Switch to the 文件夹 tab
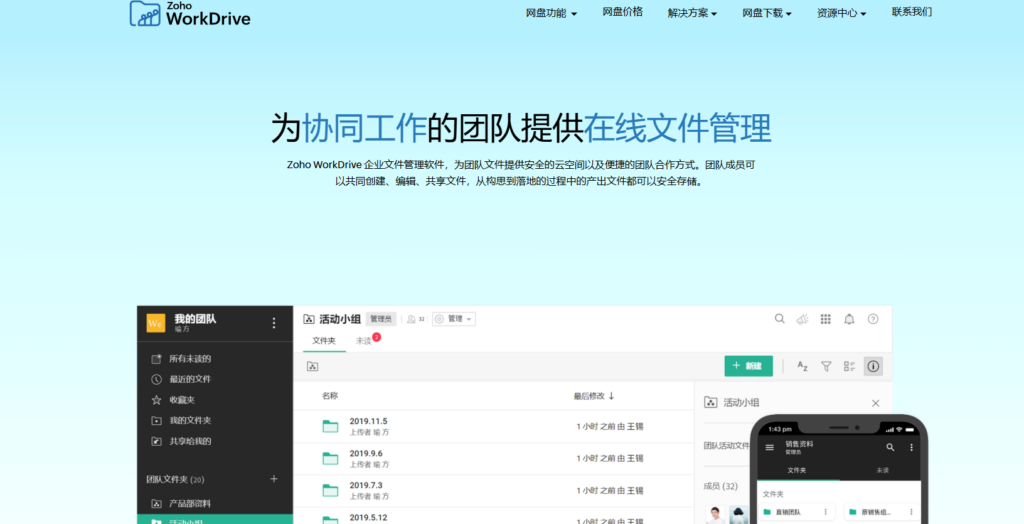Viewport: 1024px width, 524px height. tap(324, 341)
